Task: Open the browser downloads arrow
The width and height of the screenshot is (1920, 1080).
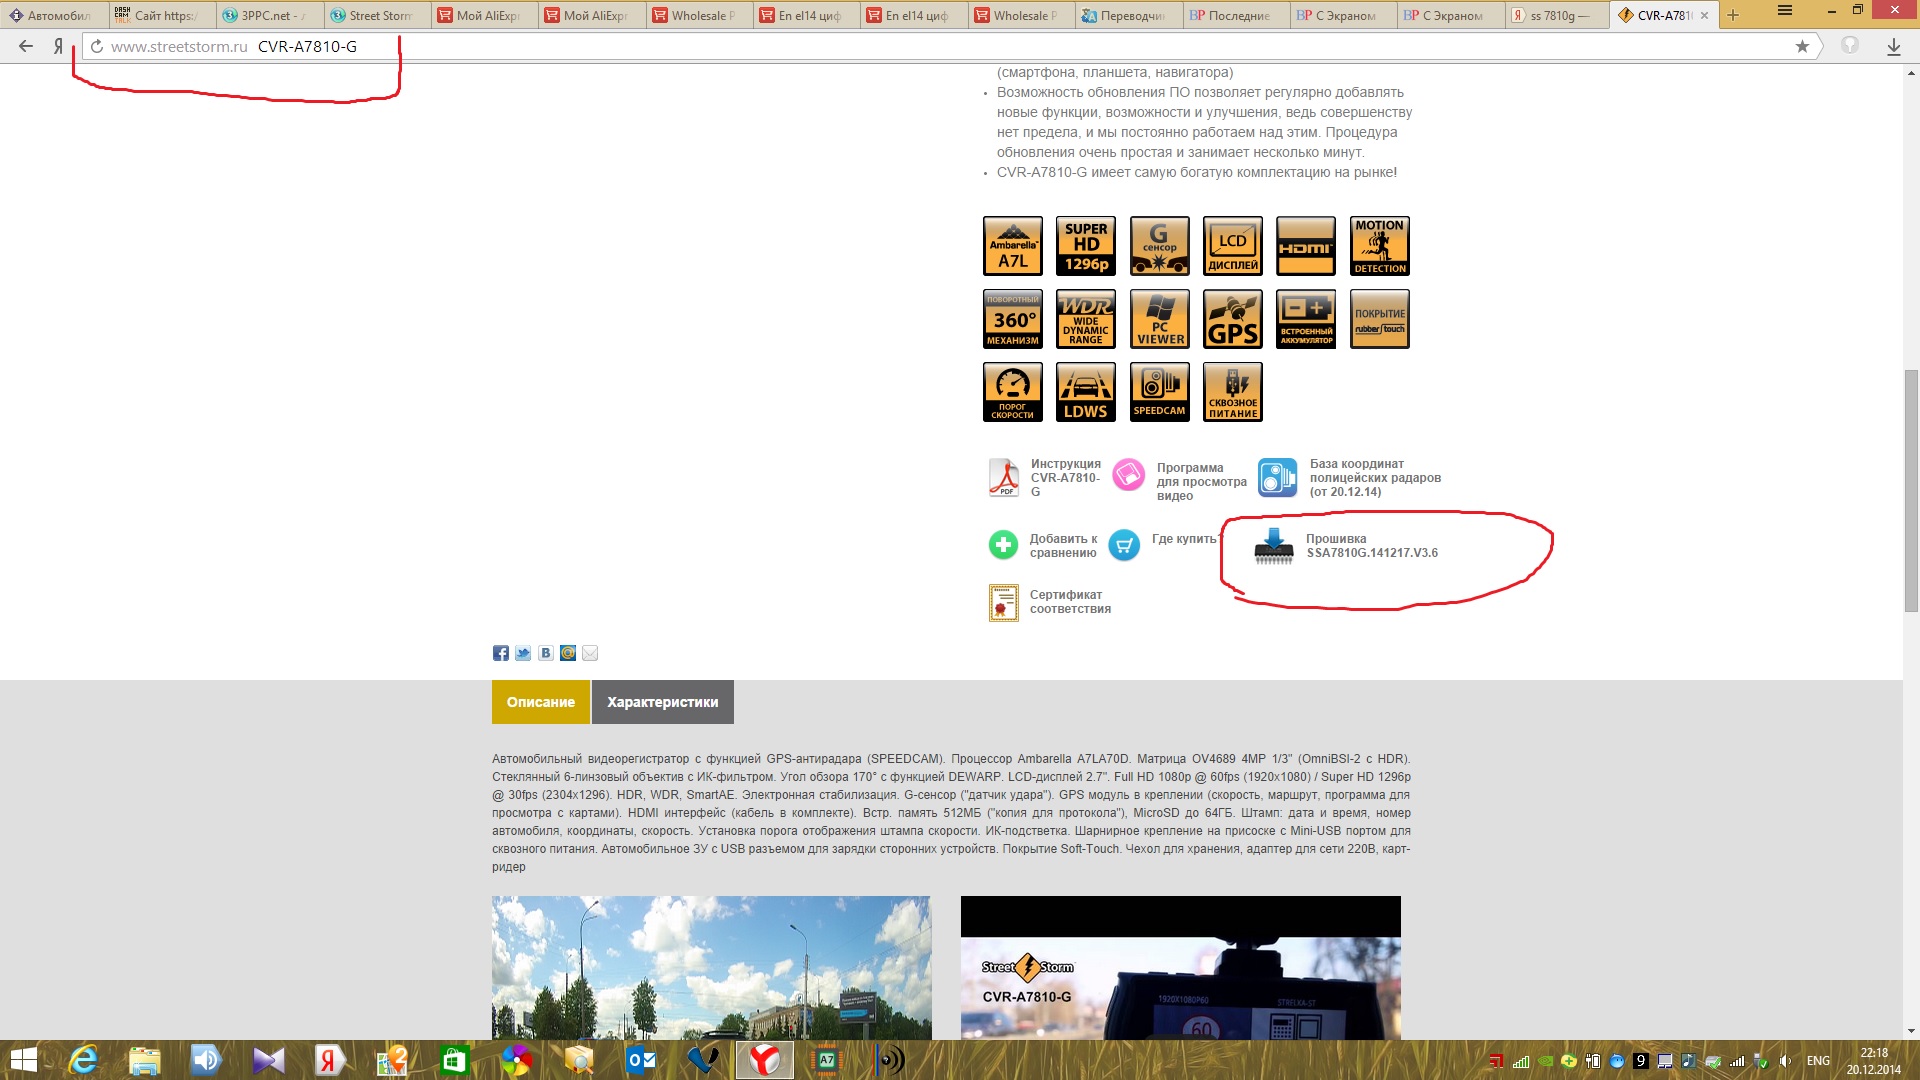Action: pos(1894,46)
